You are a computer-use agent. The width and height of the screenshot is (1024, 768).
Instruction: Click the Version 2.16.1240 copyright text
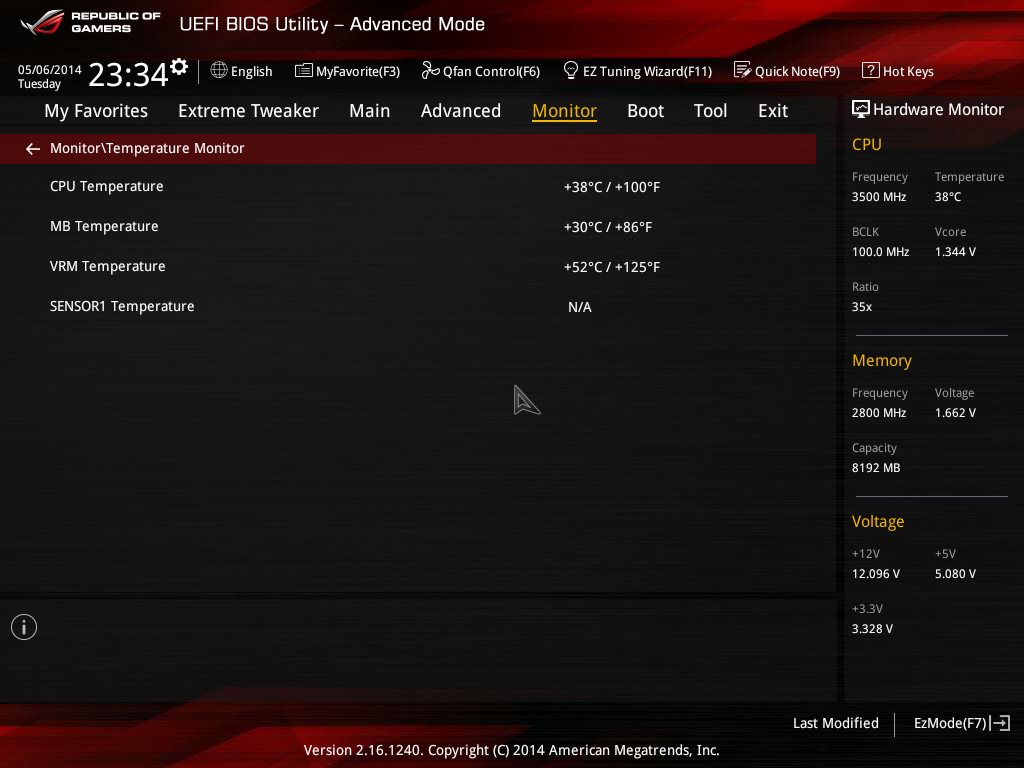point(511,750)
